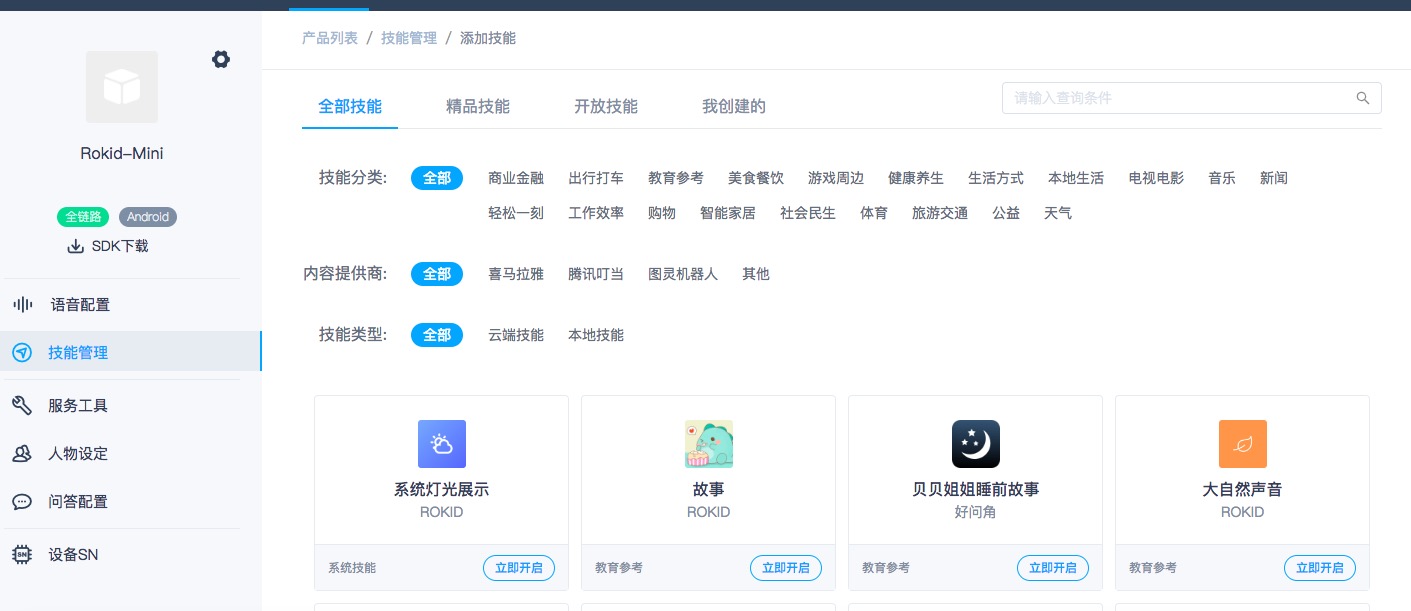
Task: Filter by provider 腾讯叮当
Action: pos(596,273)
